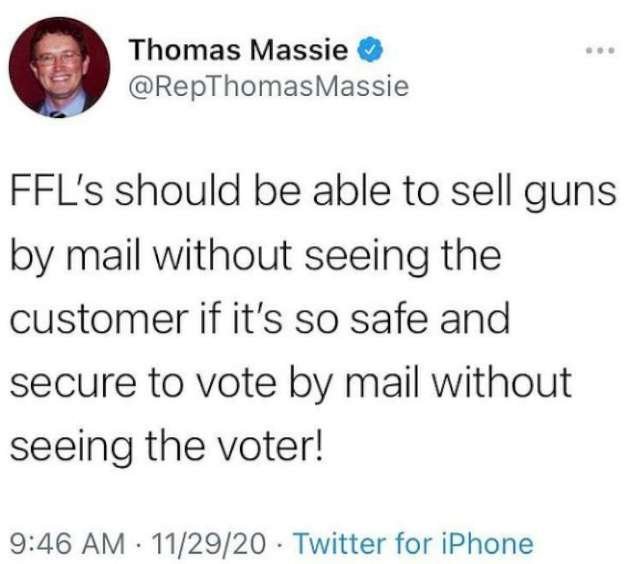Screen dimensions: 630x564
Task: Click the tweet line starting 'by mail without seeing'
Action: (x=256, y=256)
